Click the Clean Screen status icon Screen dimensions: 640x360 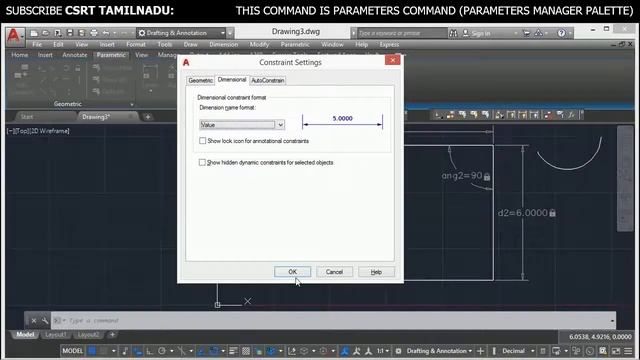coord(616,351)
